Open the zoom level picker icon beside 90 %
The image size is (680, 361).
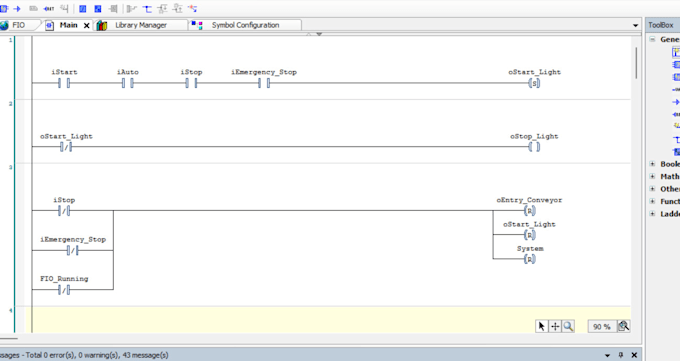click(x=624, y=326)
